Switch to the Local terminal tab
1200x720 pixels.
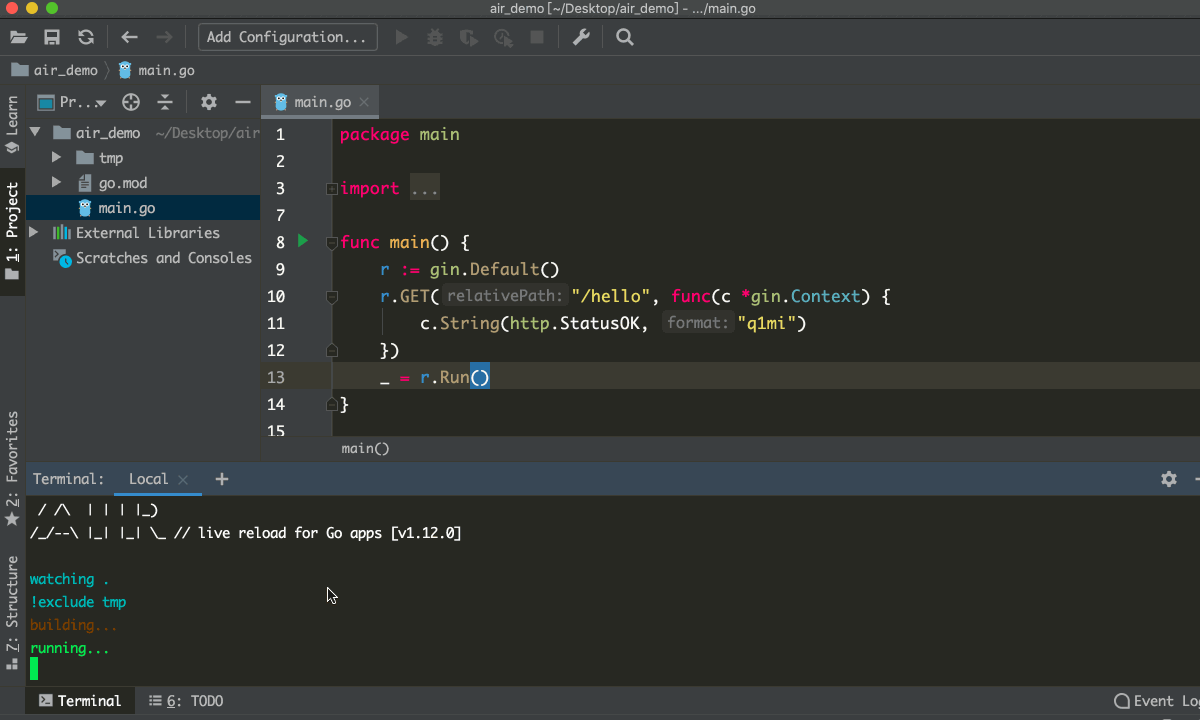(x=148, y=479)
